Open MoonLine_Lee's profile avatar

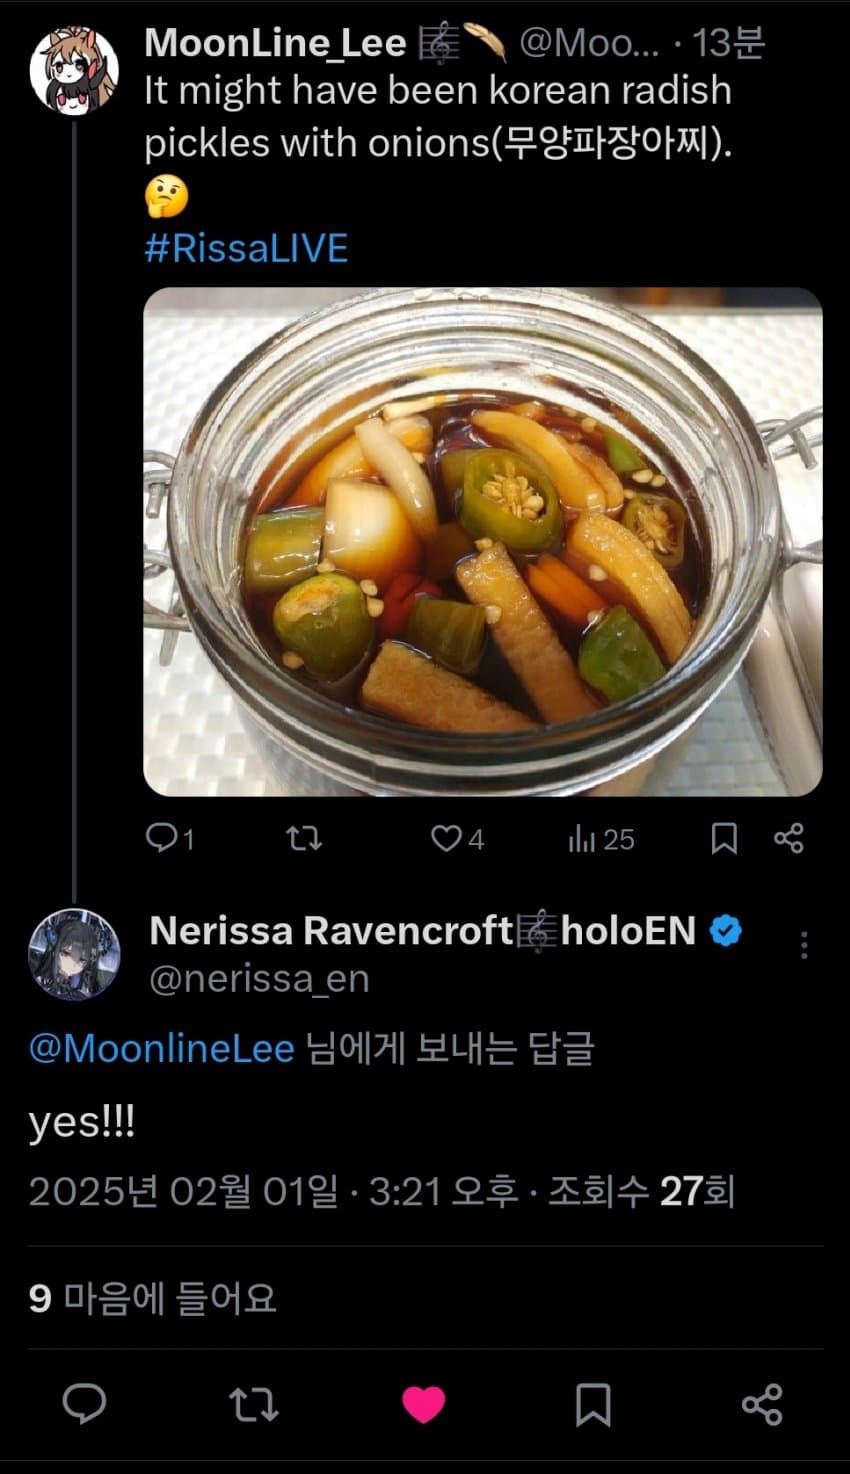coord(74,71)
